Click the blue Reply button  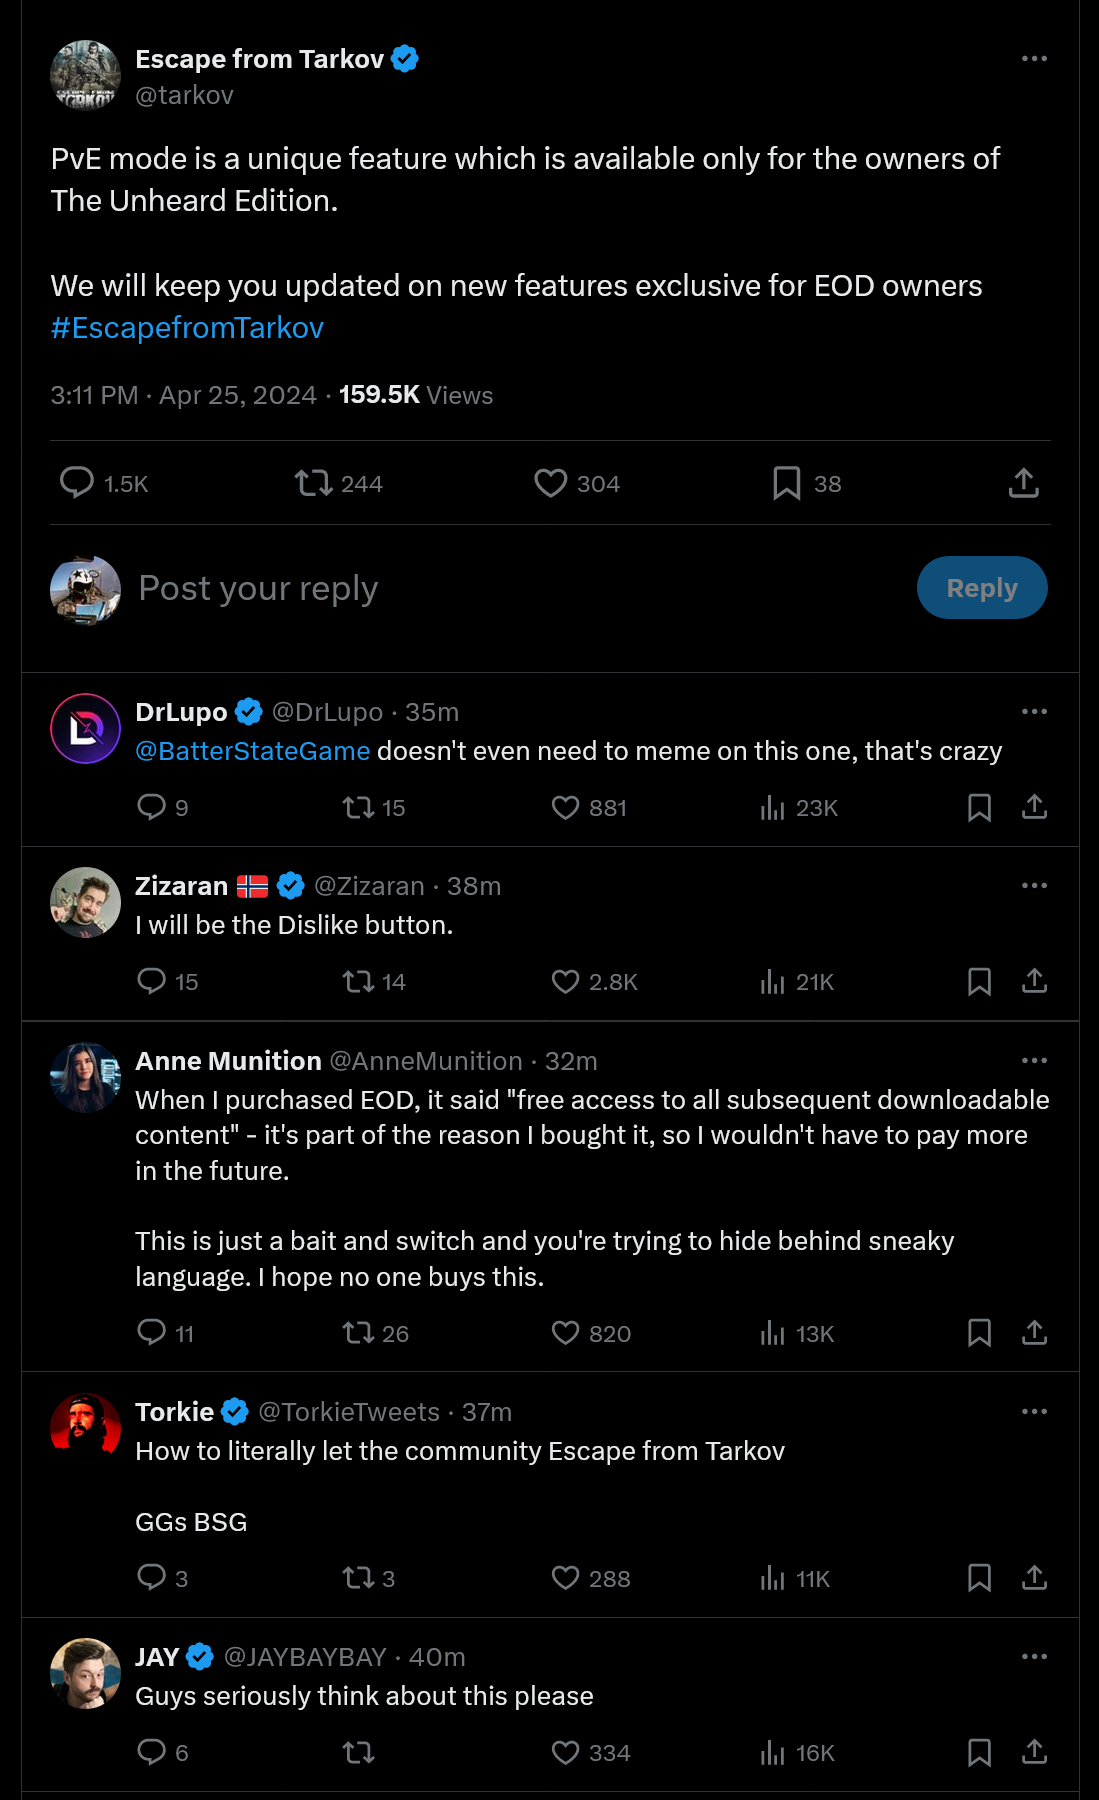981,588
